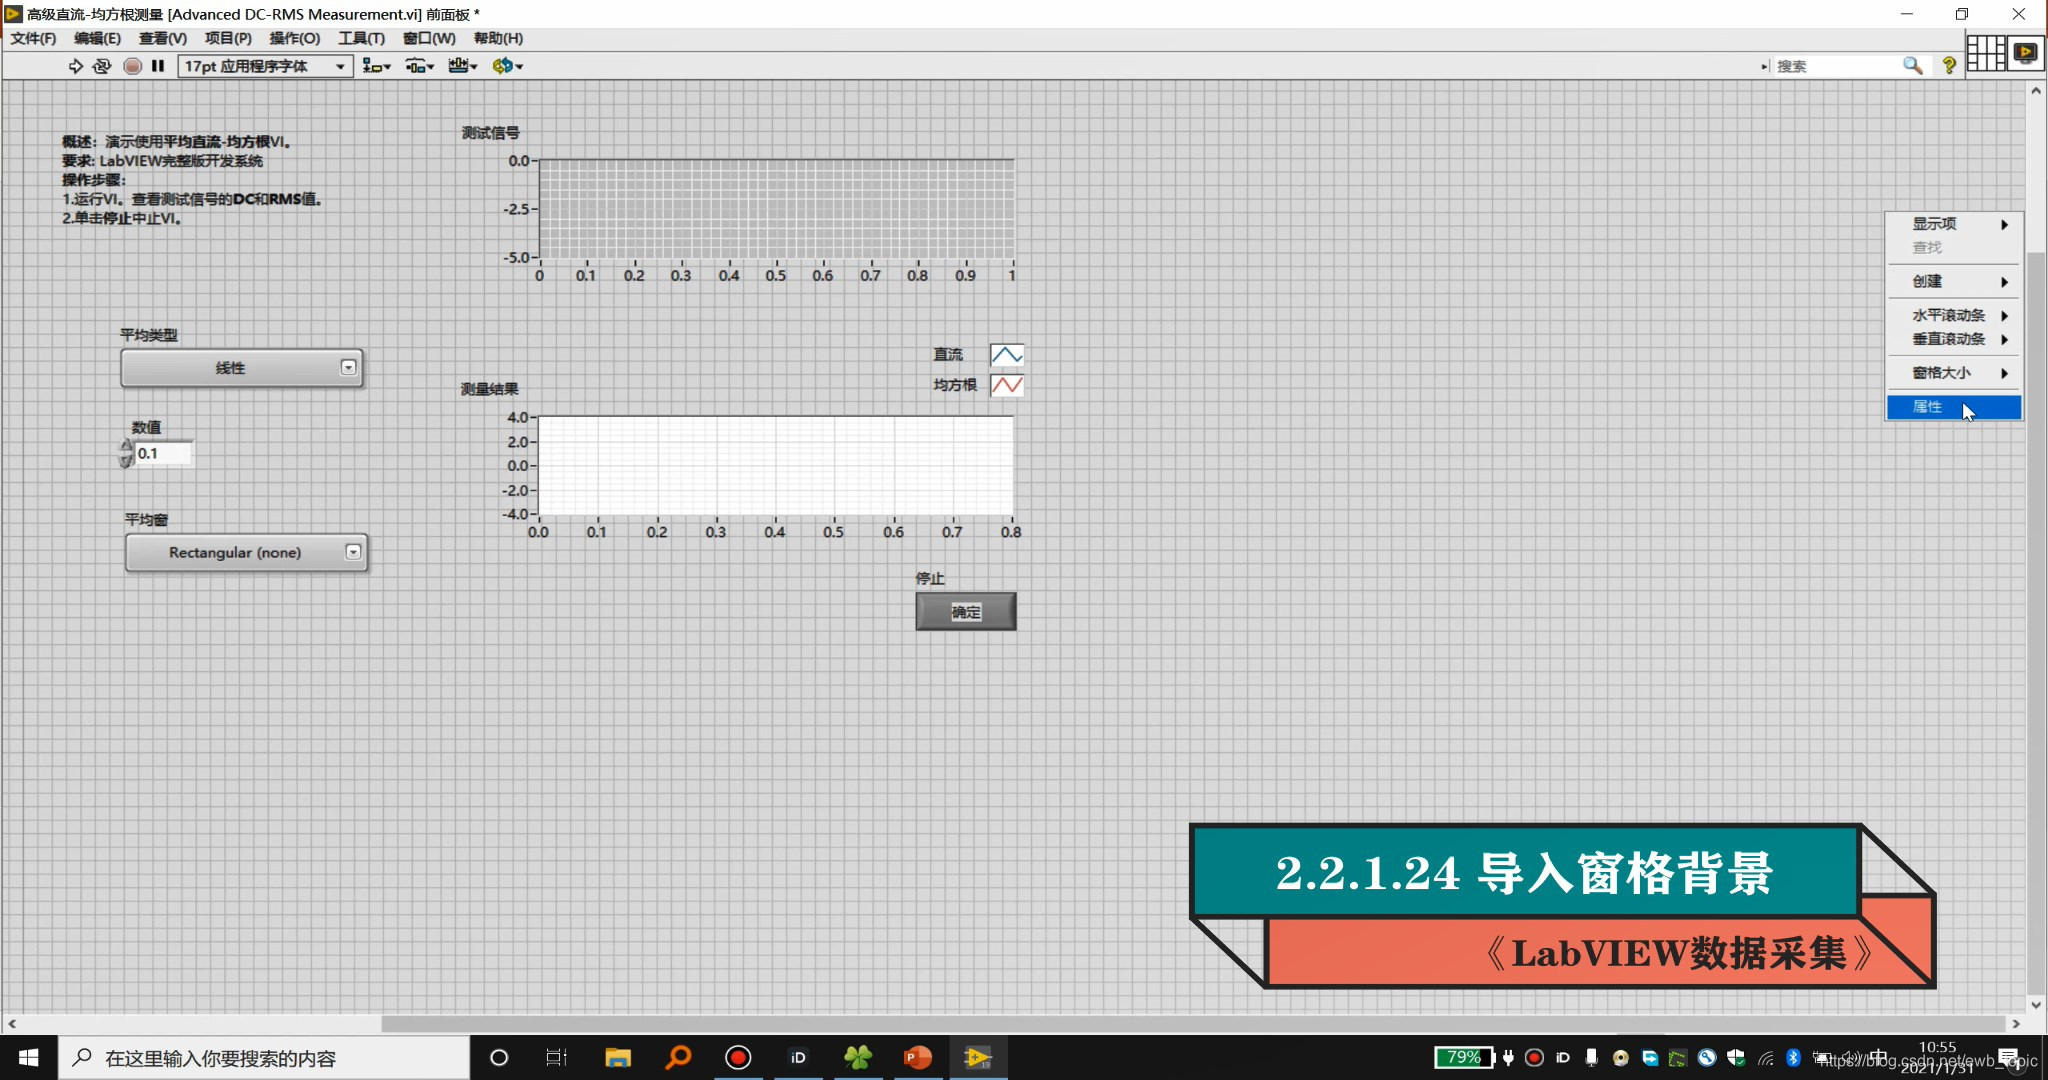This screenshot has height=1080, width=2048.
Task: Click the vertical scrollbar down arrow
Action: 2036,1005
